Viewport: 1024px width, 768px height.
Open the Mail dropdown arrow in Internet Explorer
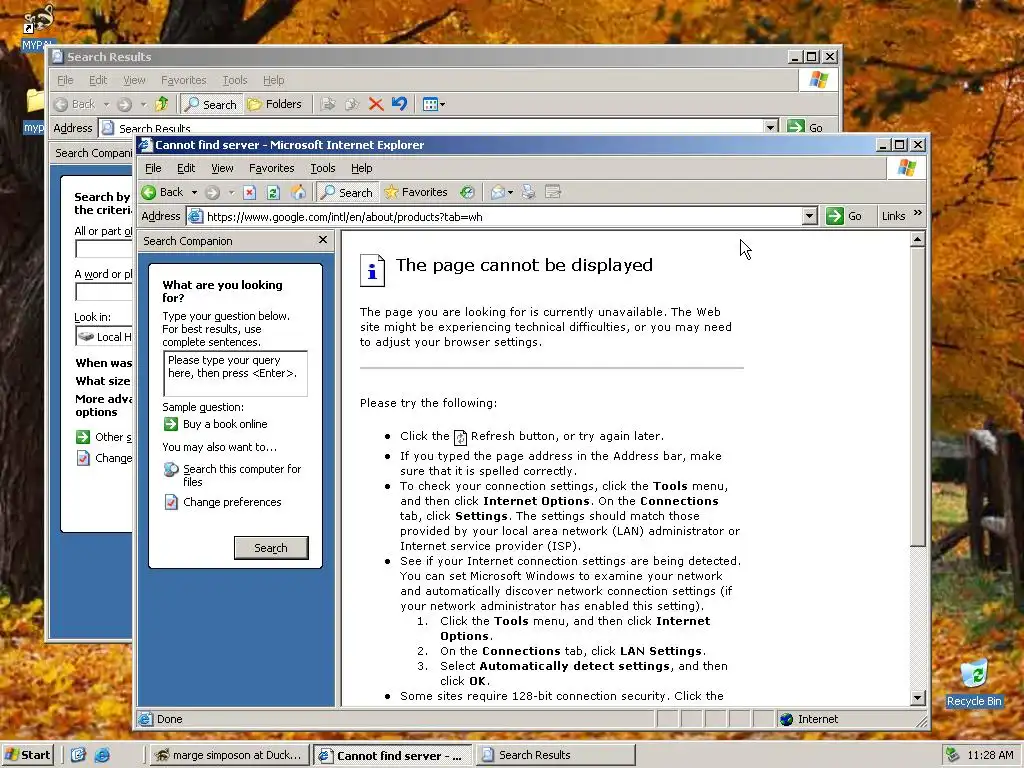[511, 192]
